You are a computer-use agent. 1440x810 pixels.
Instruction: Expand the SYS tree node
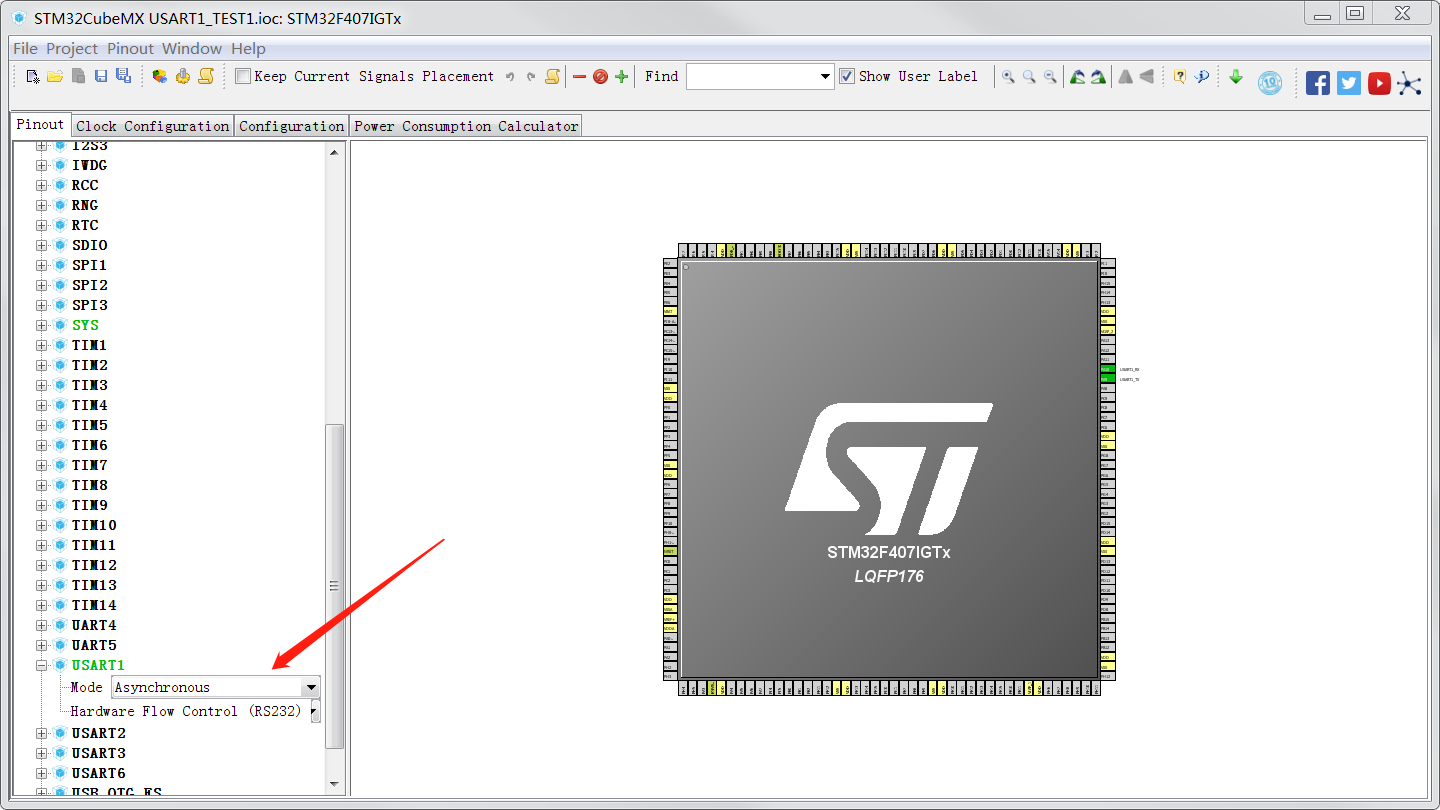click(x=42, y=325)
